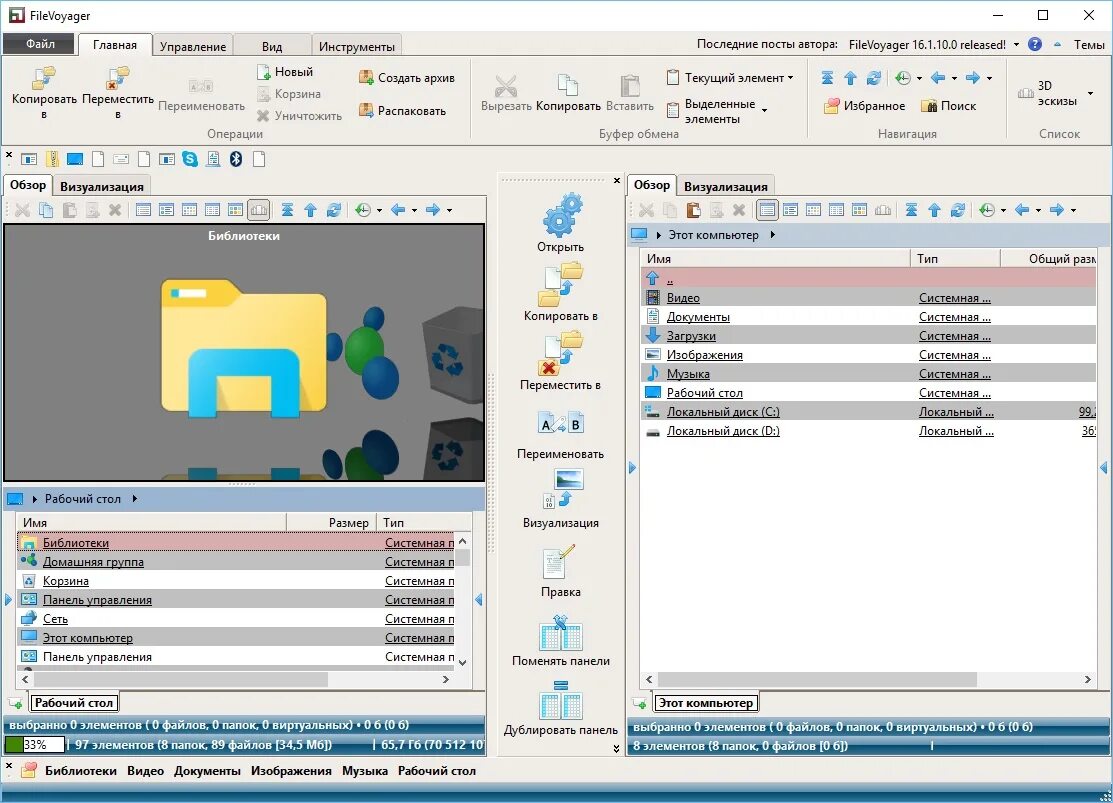The image size is (1113, 803).
Task: Click the help question mark icon
Action: [x=1035, y=44]
